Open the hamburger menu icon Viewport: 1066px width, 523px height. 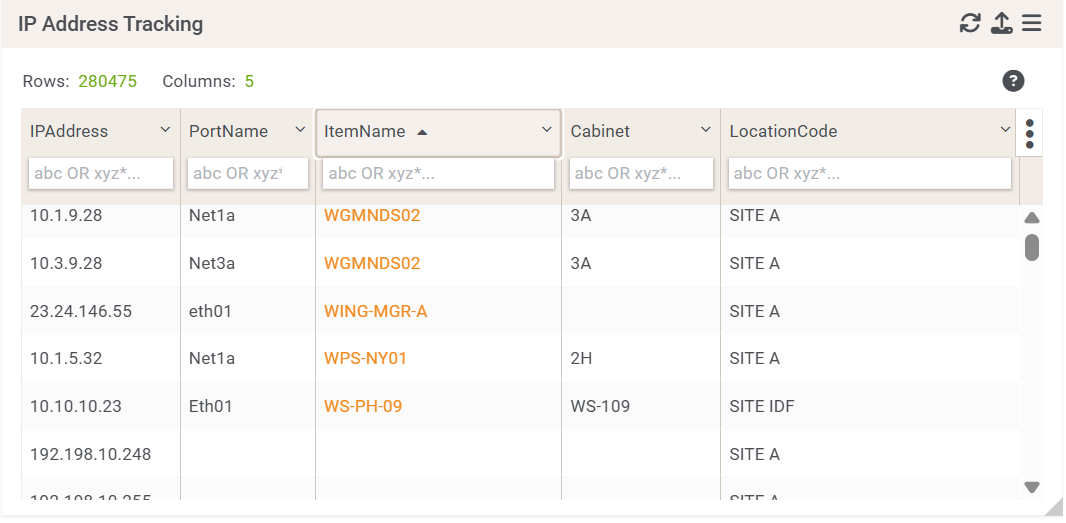point(1032,23)
